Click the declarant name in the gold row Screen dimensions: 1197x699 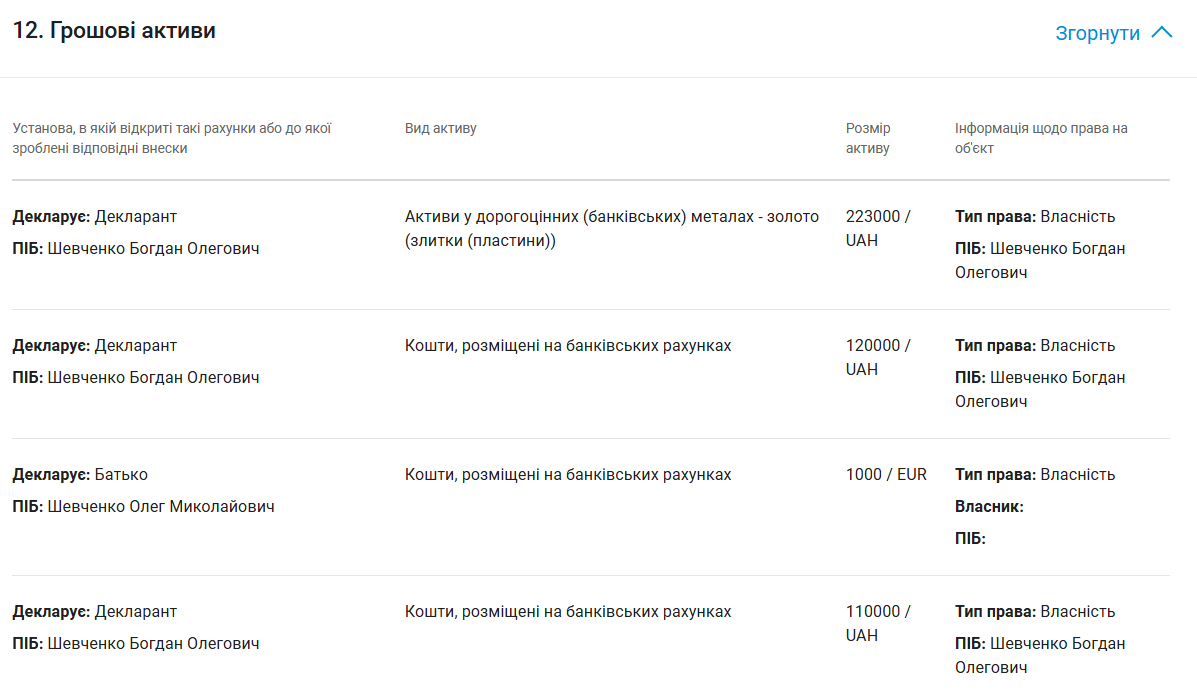pos(153,248)
